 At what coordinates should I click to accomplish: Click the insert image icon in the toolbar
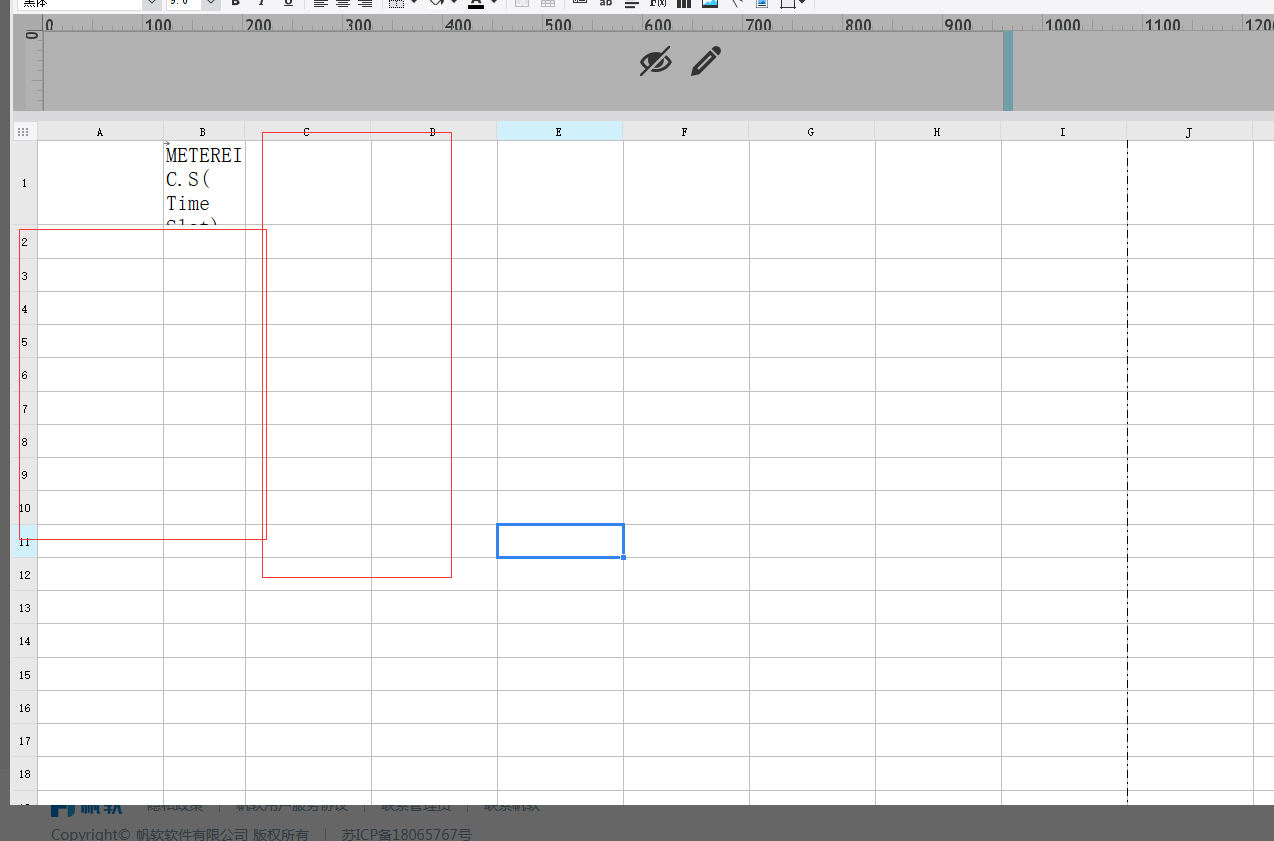710,3
